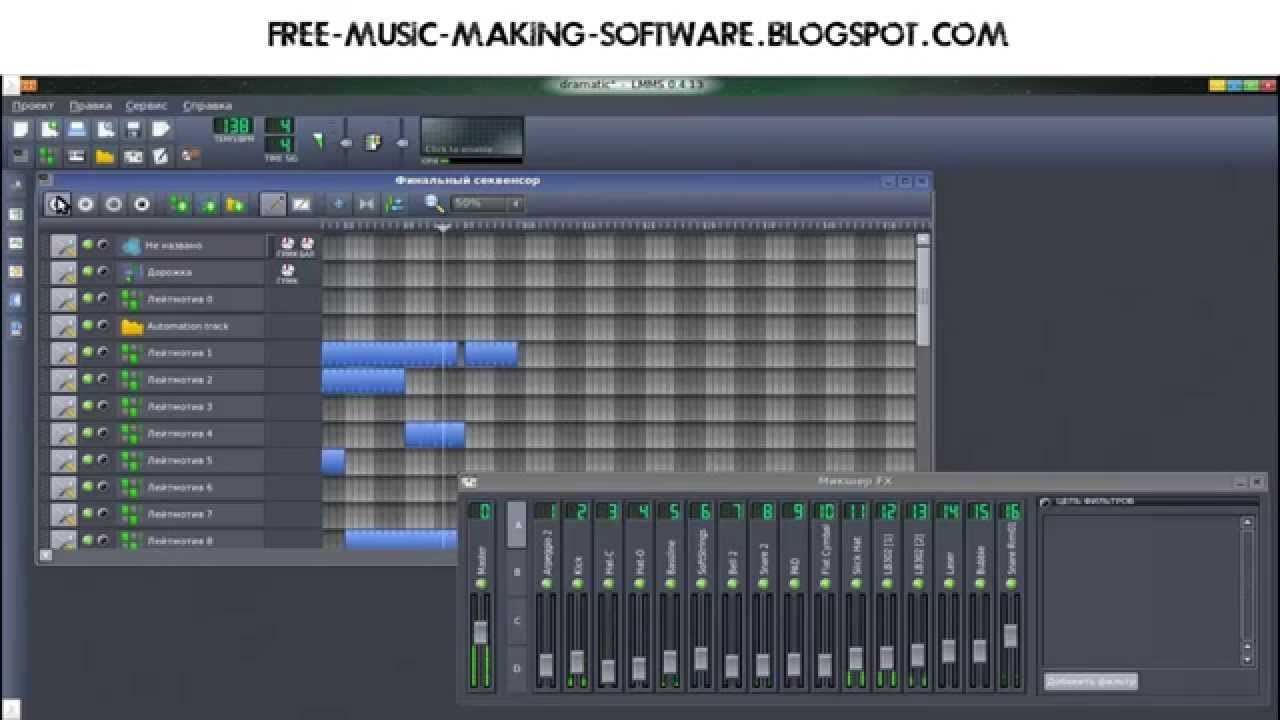This screenshot has width=1280, height=720.
Task: Click the Master channel volume fader
Action: [480, 632]
